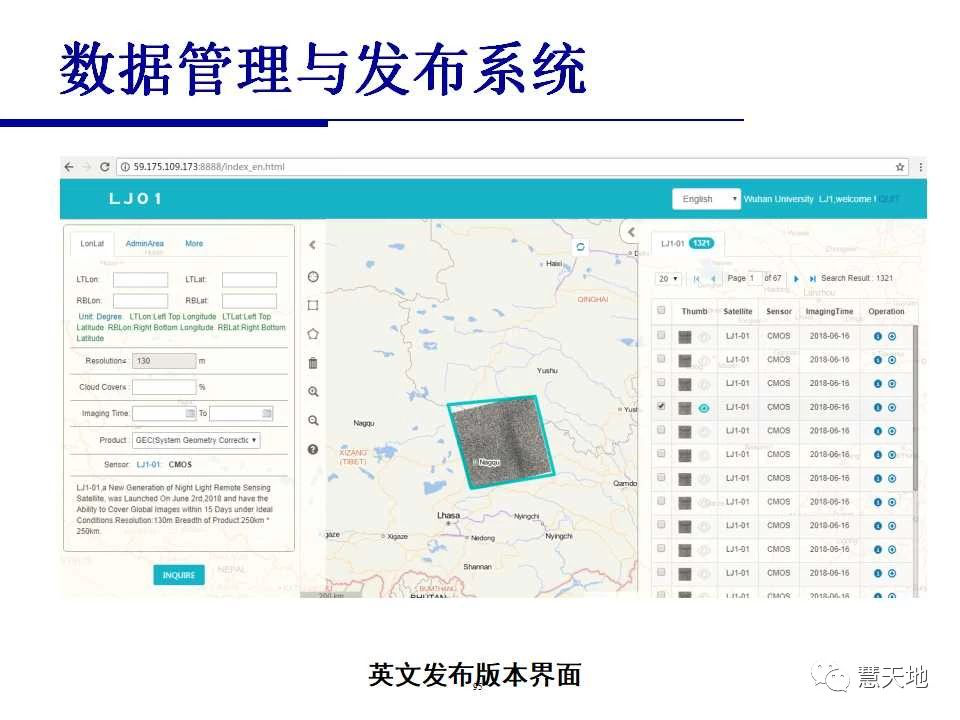Check the select-all checkbox in table header
Viewport: 960px width, 720px height.
click(661, 311)
